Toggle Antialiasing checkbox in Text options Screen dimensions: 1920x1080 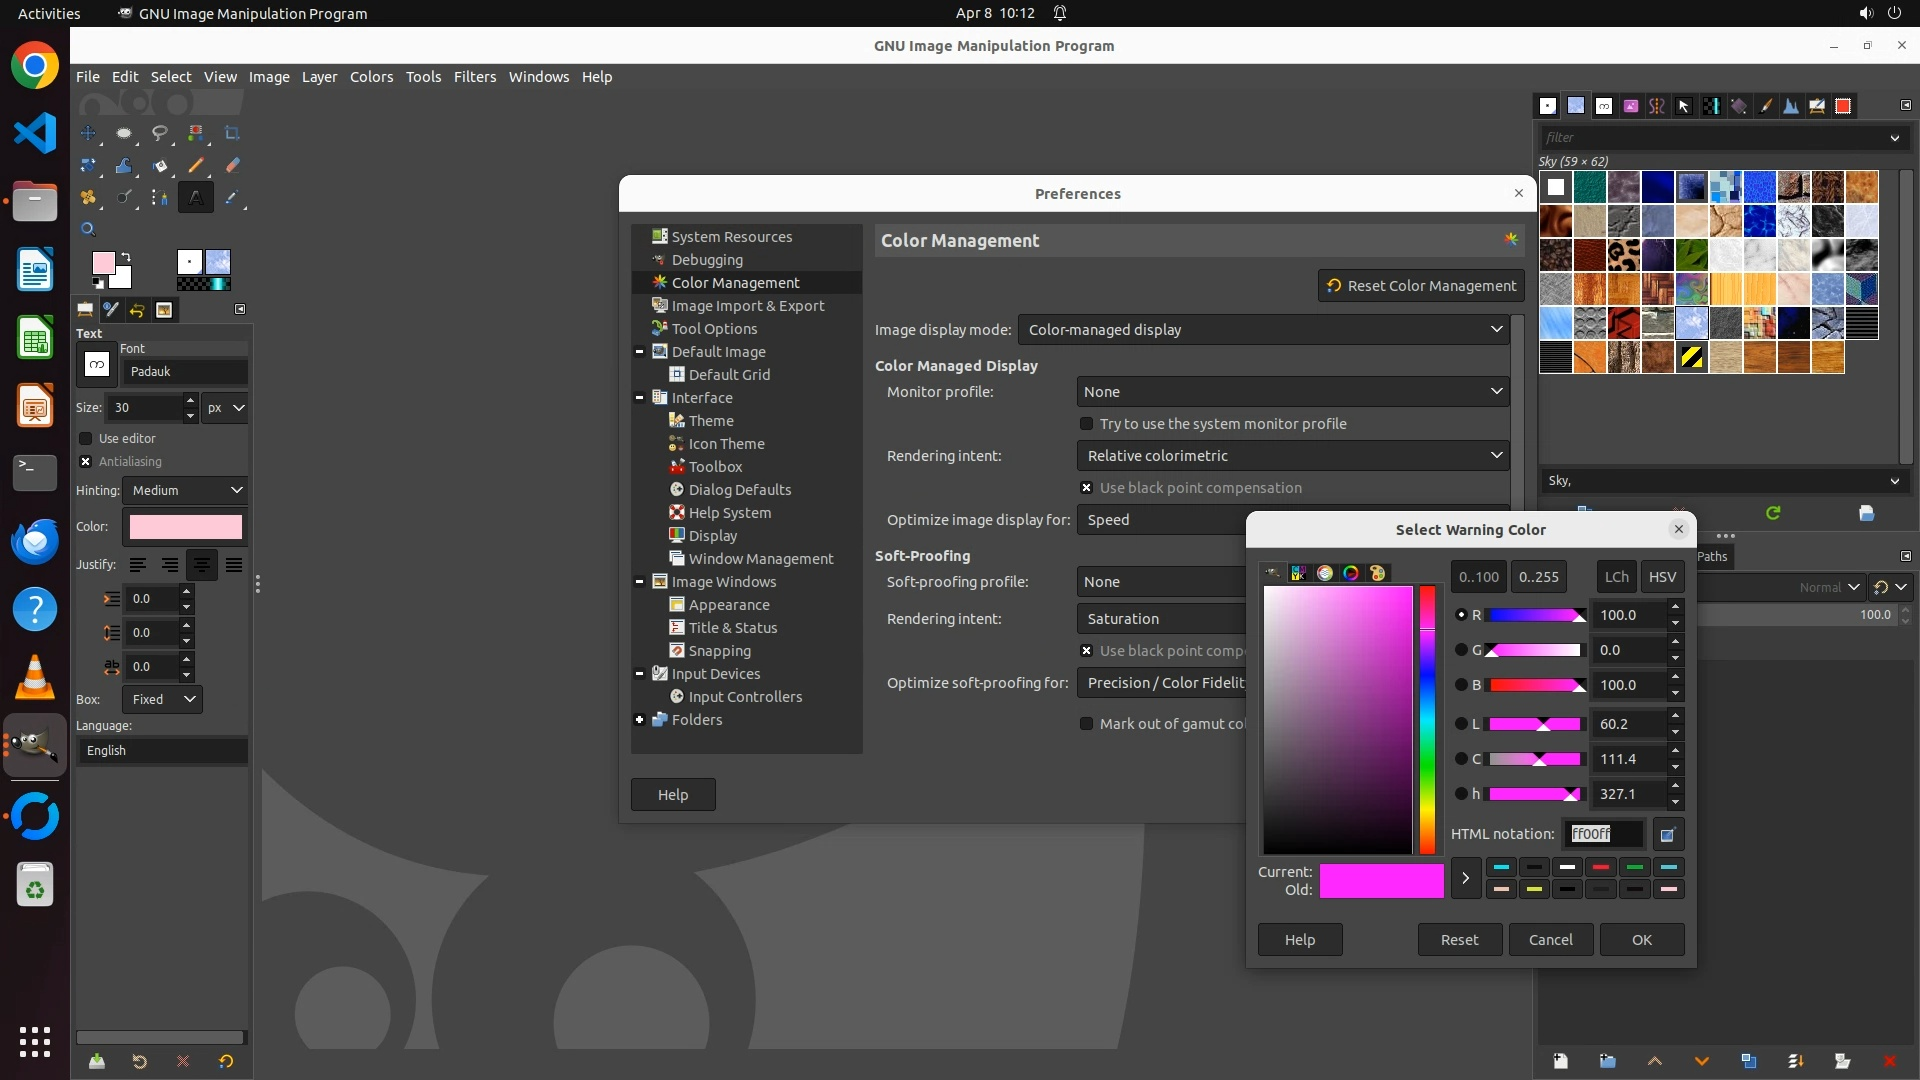[86, 461]
